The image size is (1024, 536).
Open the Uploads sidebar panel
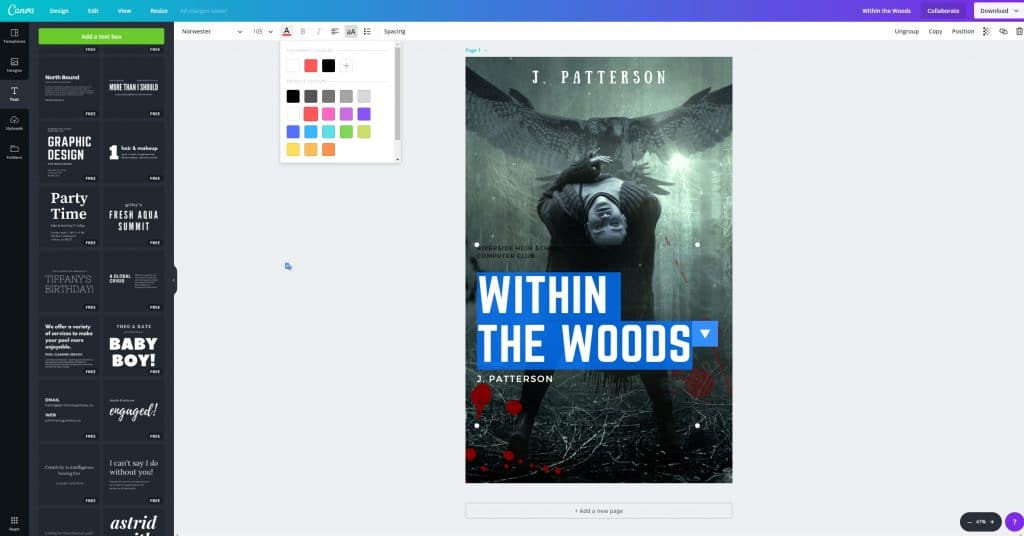(x=14, y=123)
